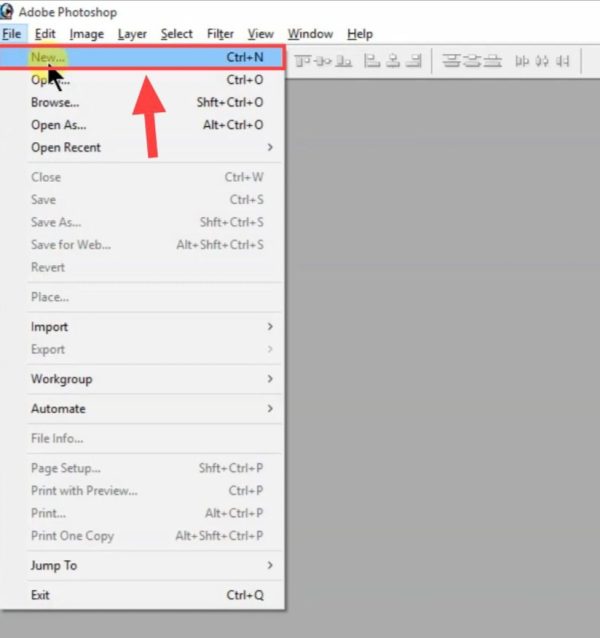The height and width of the screenshot is (638, 600).
Task: Click the Distribute Bottom Edges icon
Action: (493, 61)
